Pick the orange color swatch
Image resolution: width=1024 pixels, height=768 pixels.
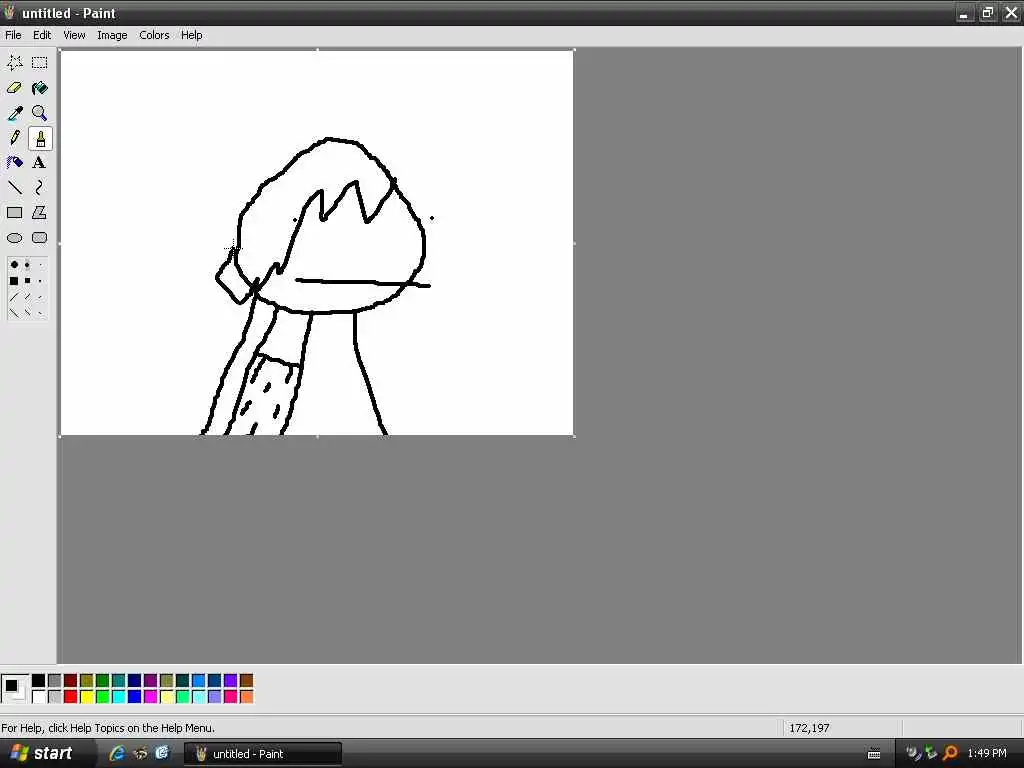(x=246, y=697)
